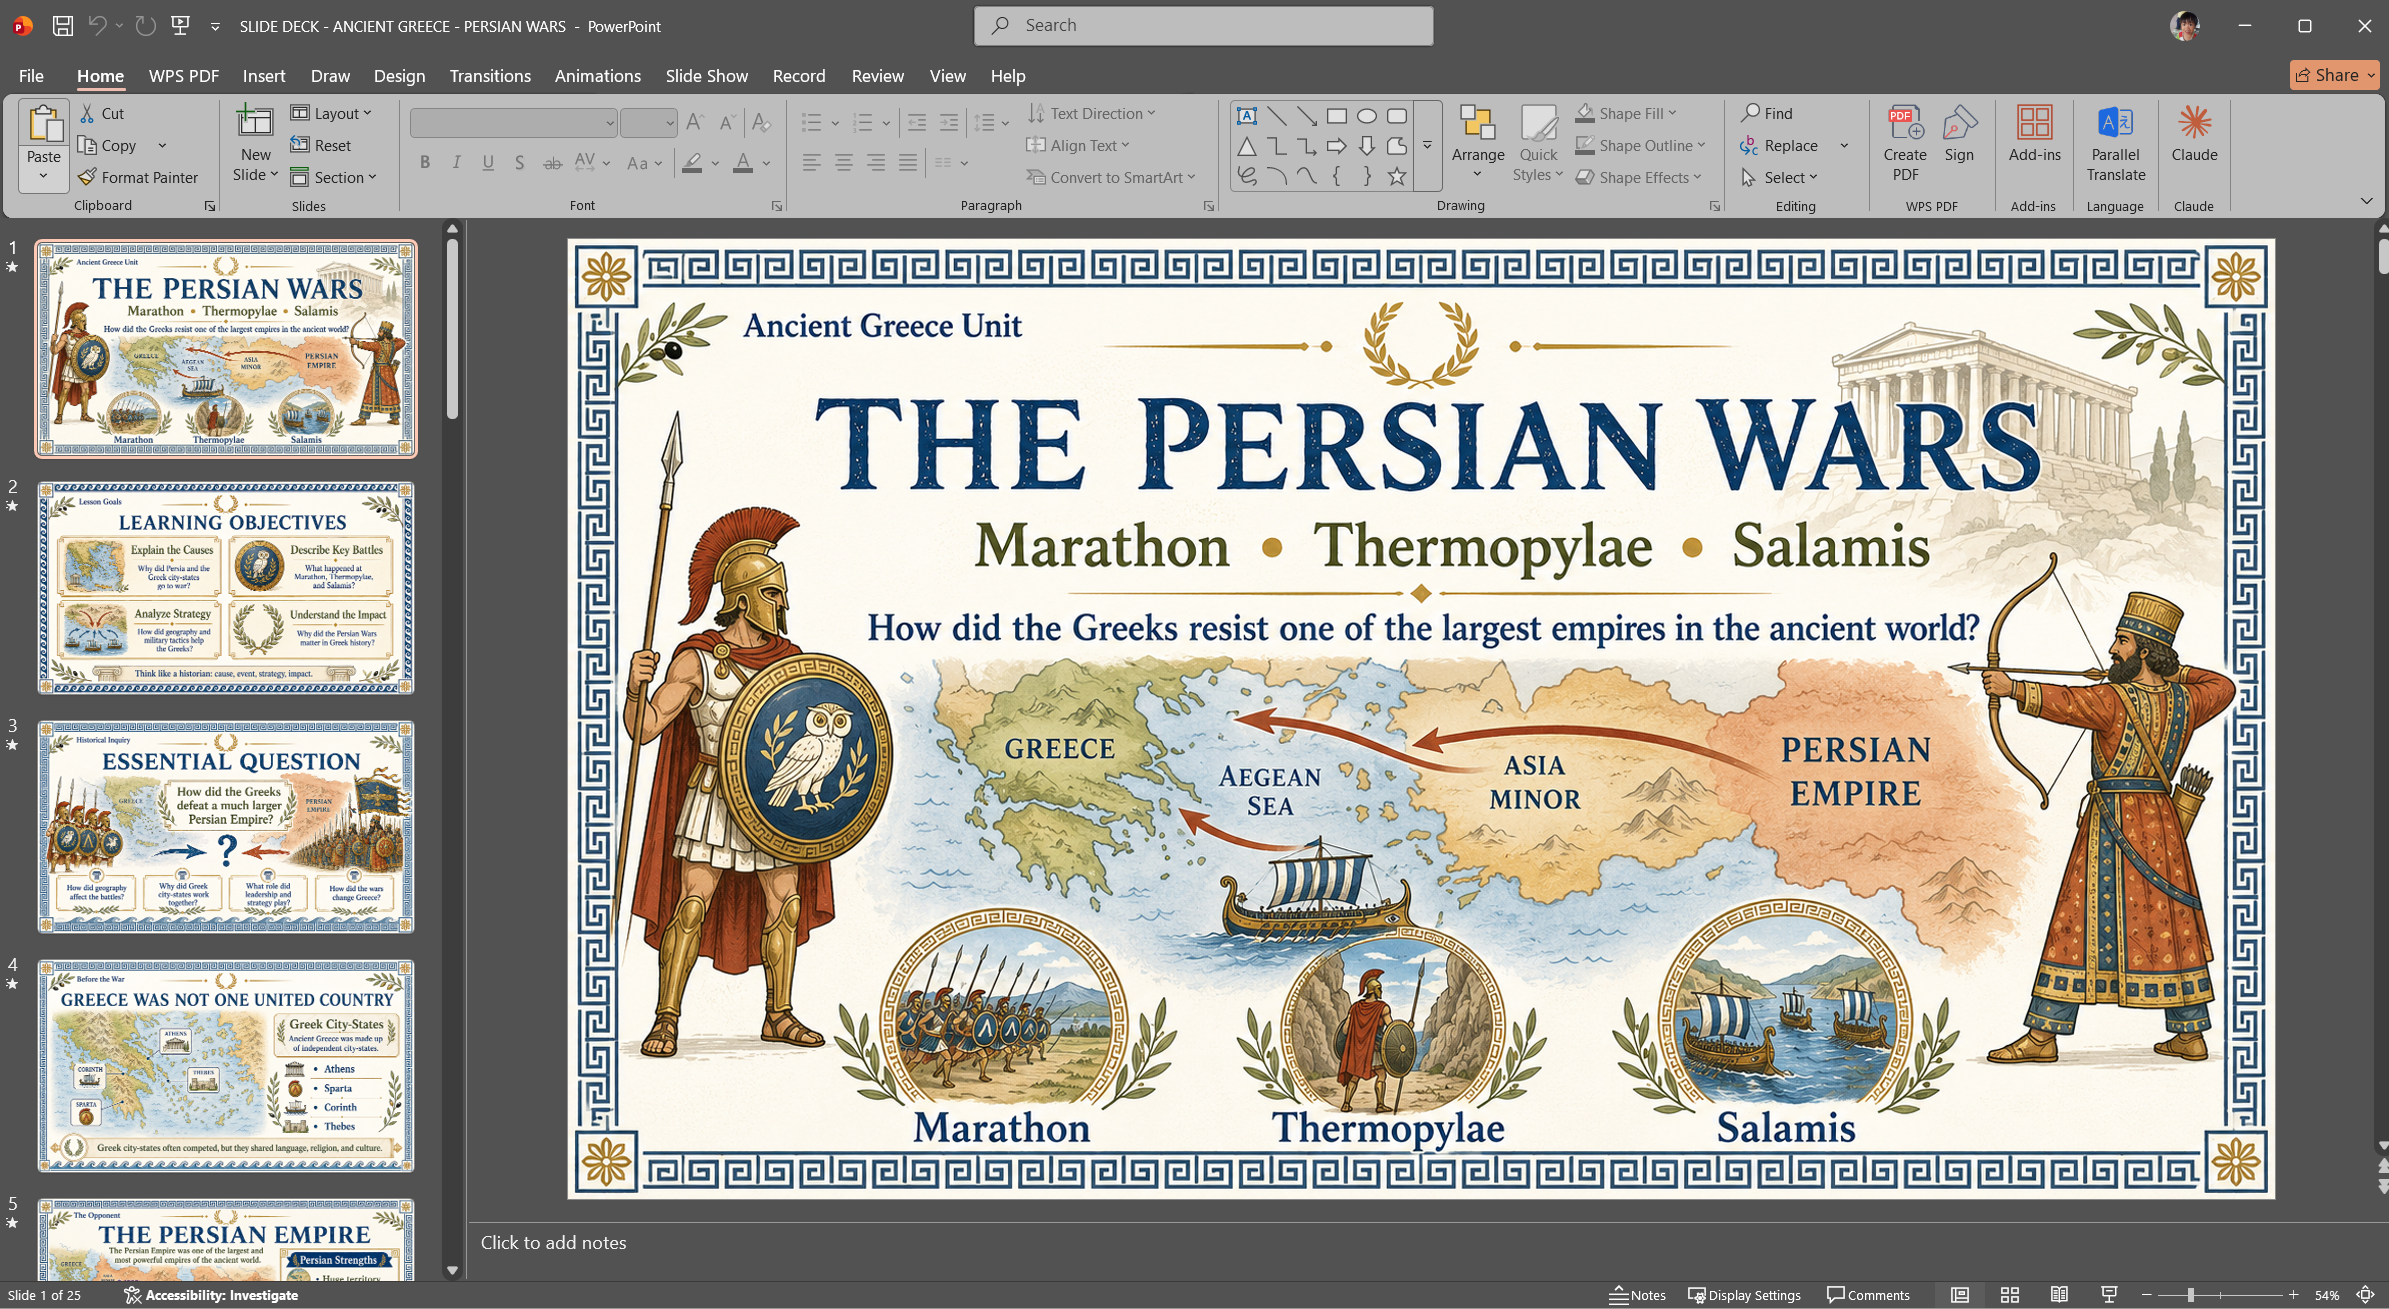Toggle Underline on text
This screenshot has height=1309, width=2389.
click(488, 162)
